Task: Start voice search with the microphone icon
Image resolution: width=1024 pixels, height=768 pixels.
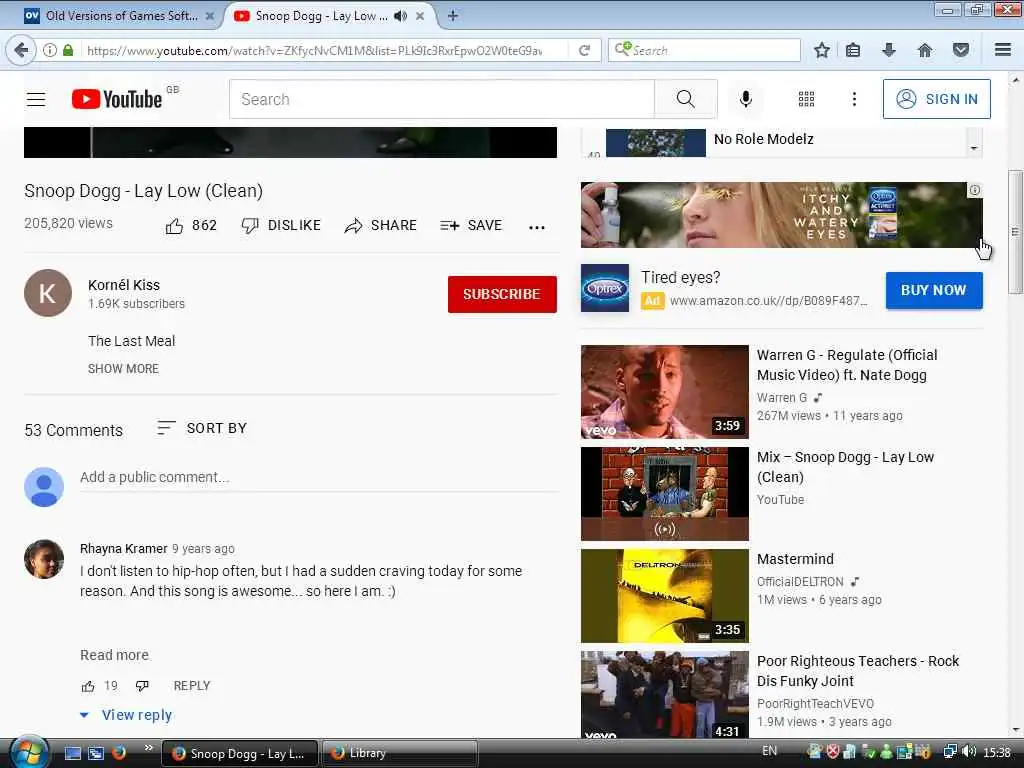Action: tap(746, 99)
